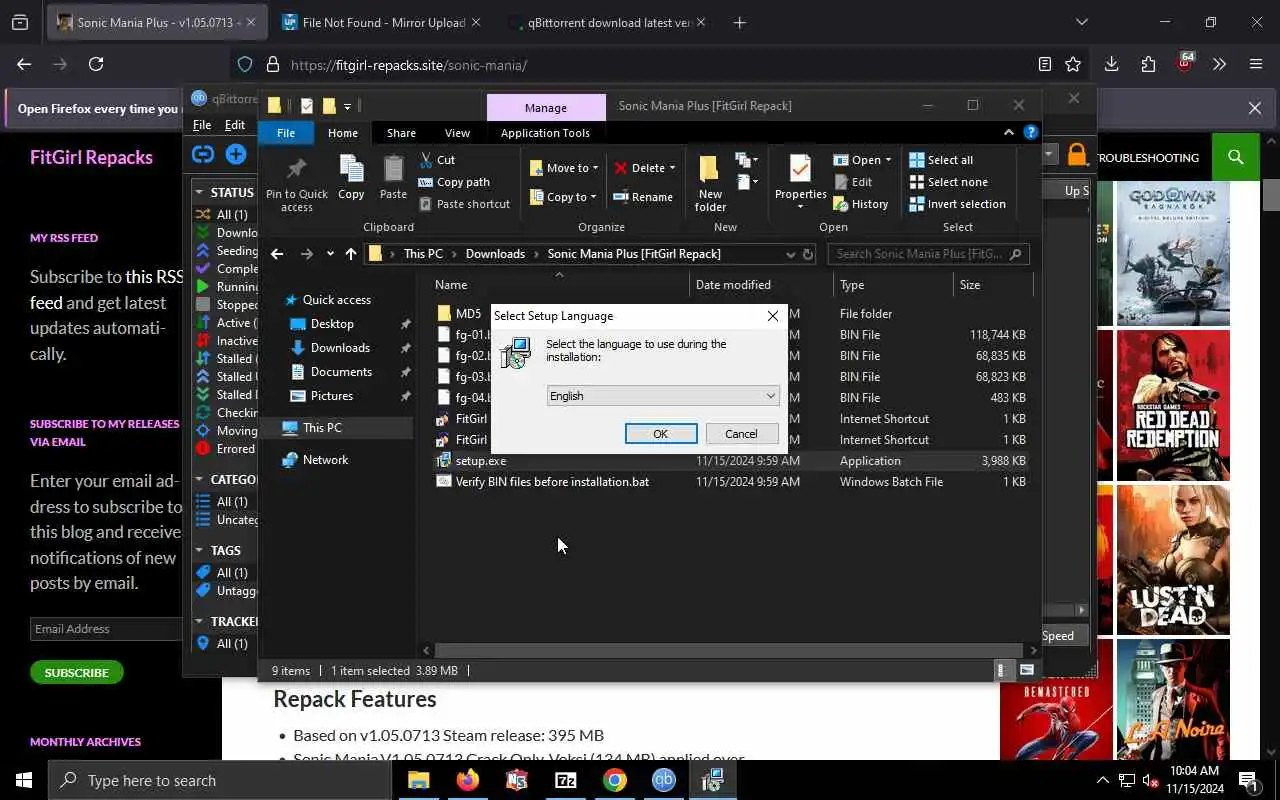The image size is (1280, 800).
Task: Click the Email Address field
Action: 106,629
